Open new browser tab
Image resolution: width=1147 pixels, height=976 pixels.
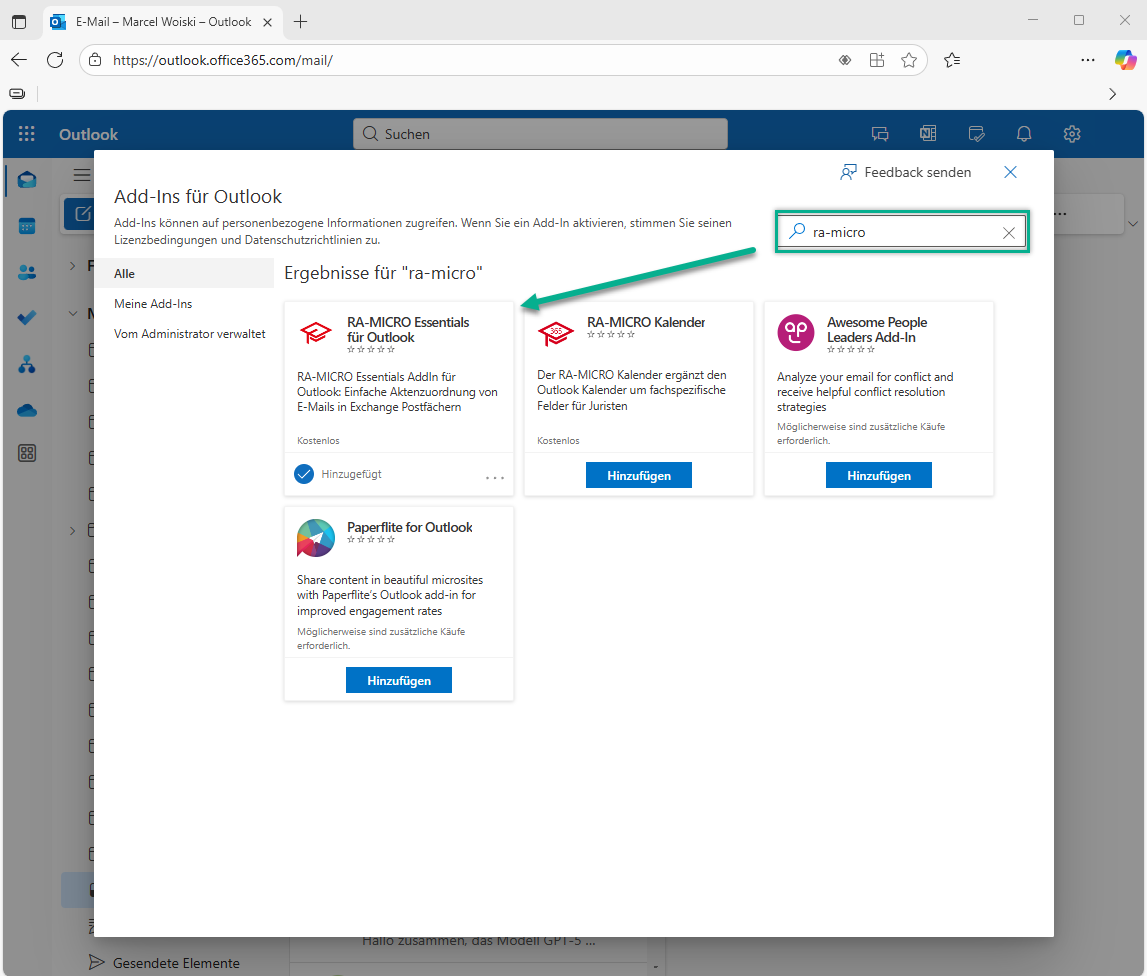300,21
